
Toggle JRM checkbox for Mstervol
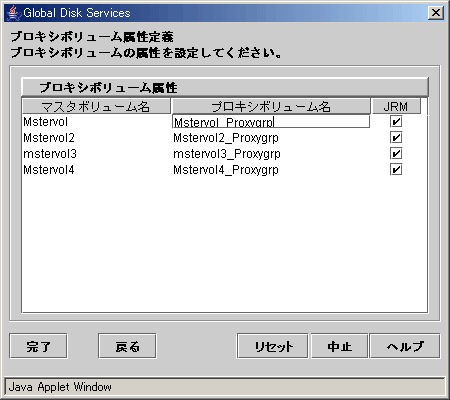point(396,122)
